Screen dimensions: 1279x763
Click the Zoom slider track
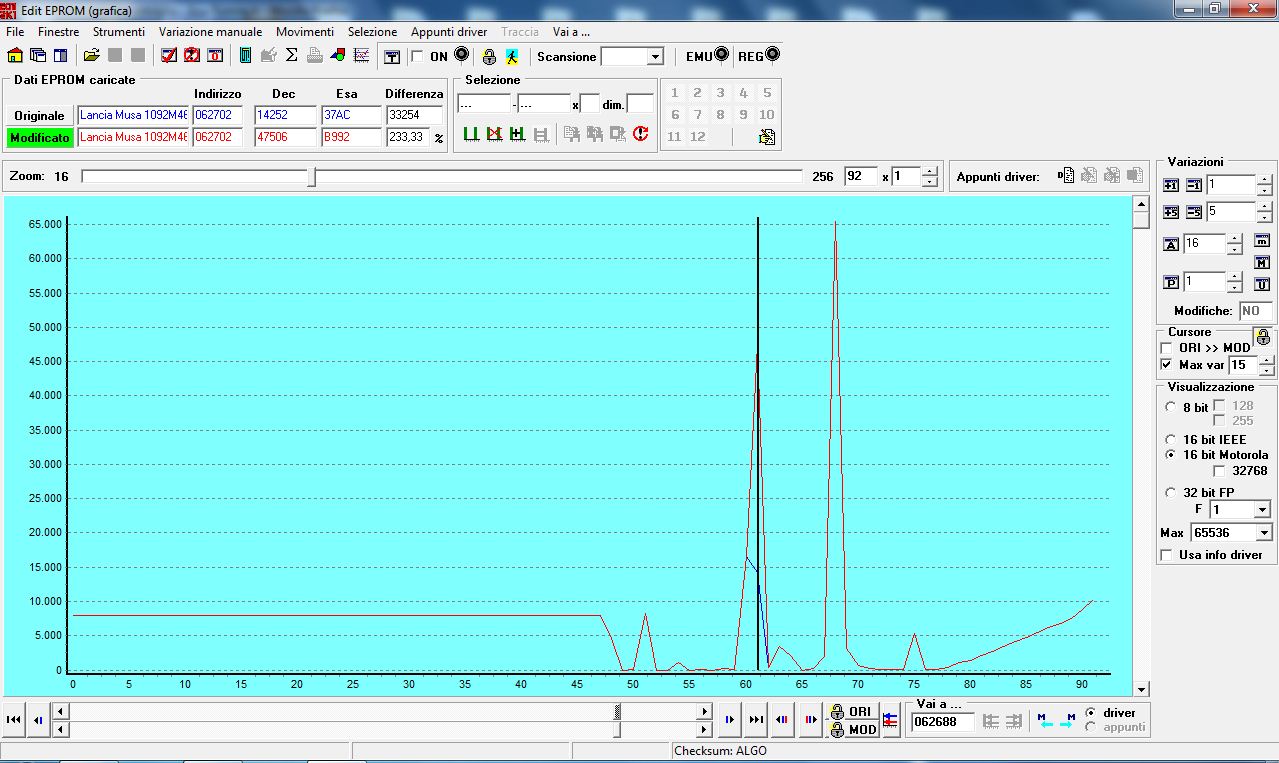pos(441,177)
